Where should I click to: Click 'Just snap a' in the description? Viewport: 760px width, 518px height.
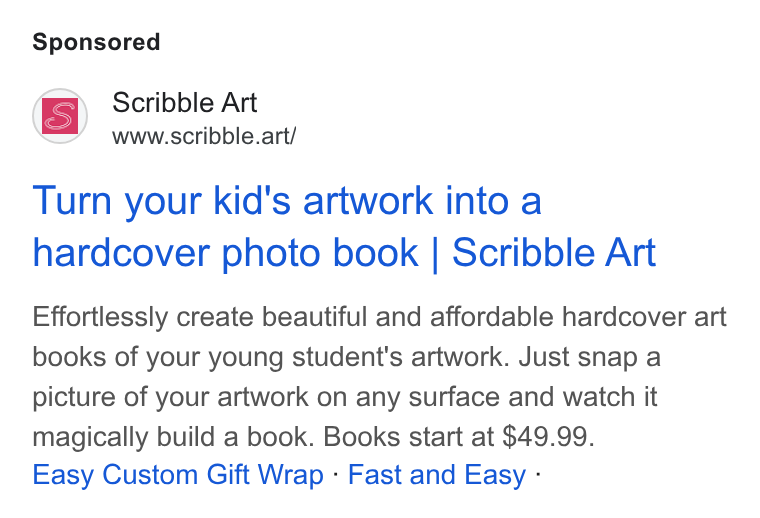pyautogui.click(x=589, y=358)
